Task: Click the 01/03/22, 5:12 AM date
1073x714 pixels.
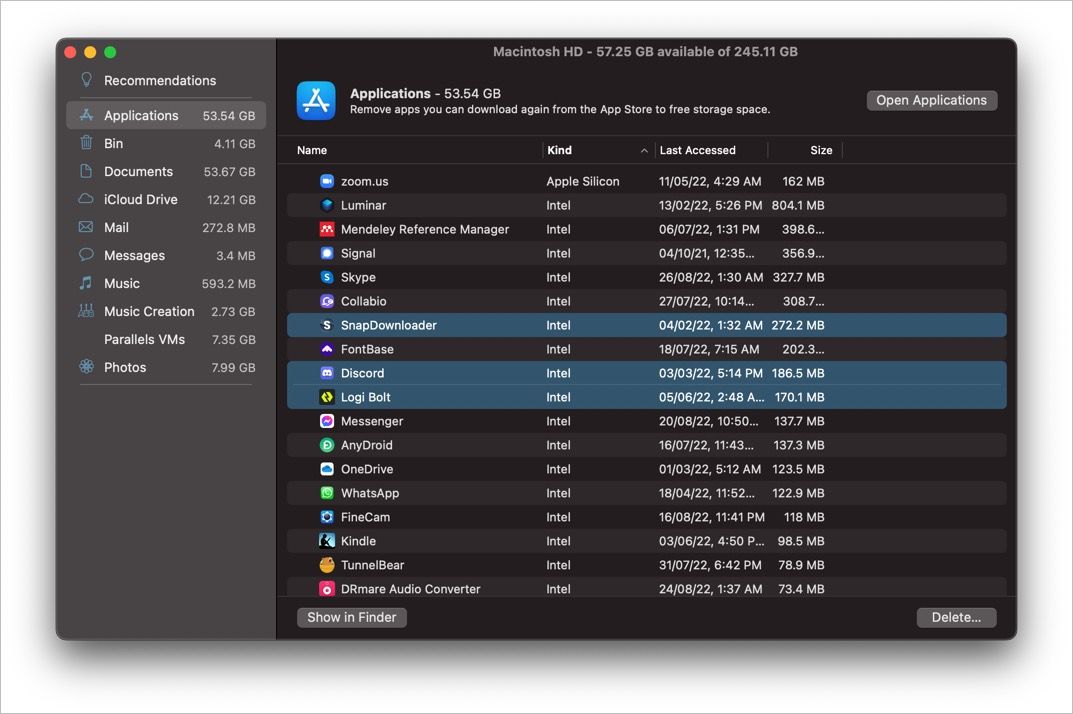Action: [x=710, y=469]
